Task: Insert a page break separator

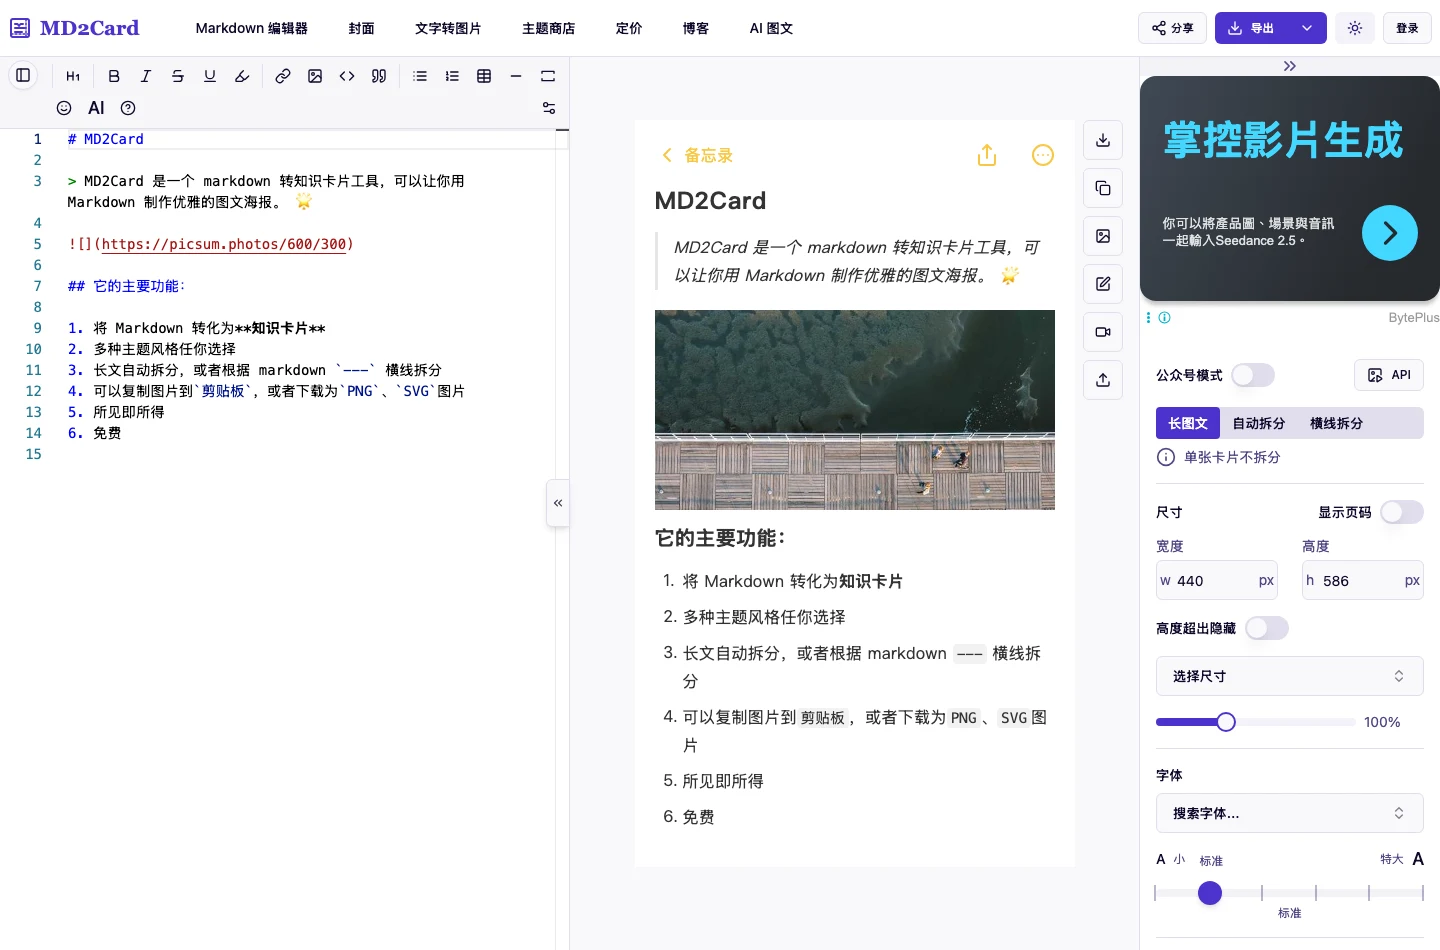Action: [548, 76]
